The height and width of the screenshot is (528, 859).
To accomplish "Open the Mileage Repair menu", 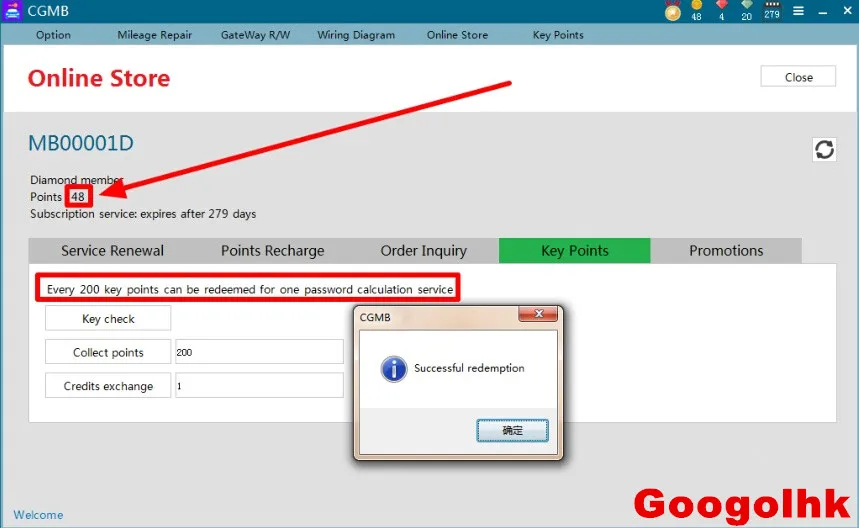I will (154, 35).
